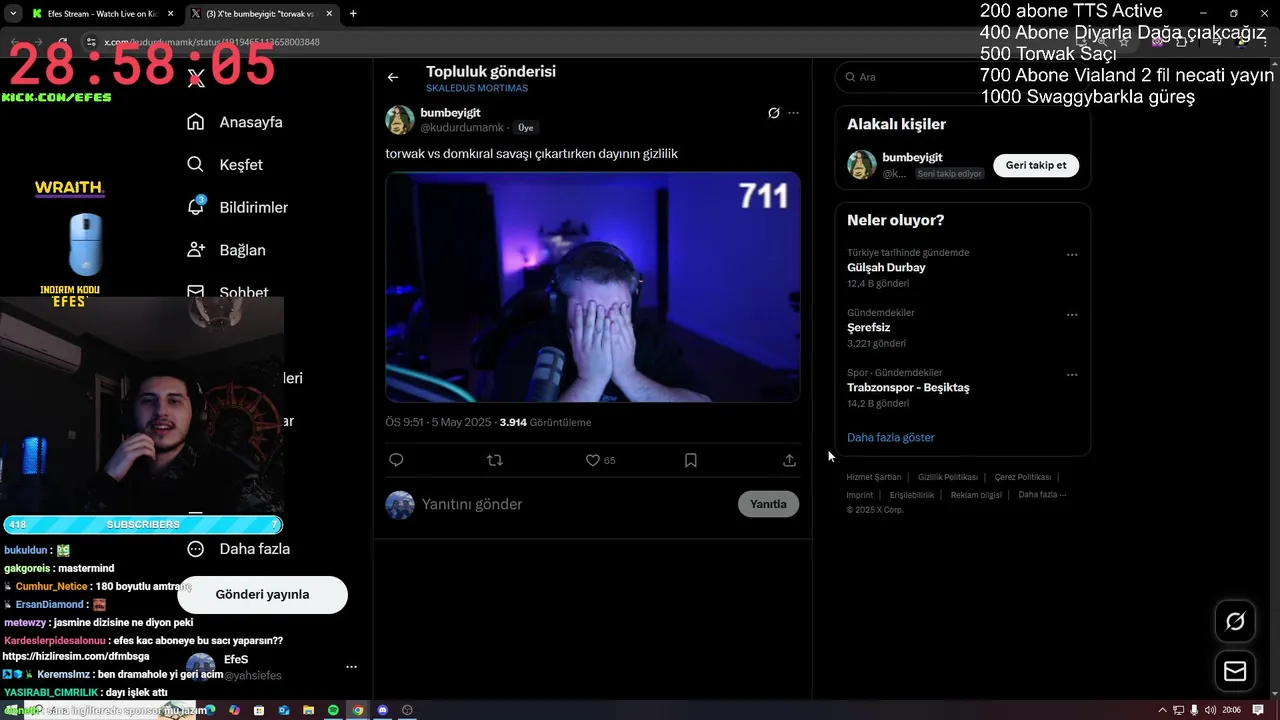Open the Trabzonspor - Beşiktaş trend

coord(908,388)
